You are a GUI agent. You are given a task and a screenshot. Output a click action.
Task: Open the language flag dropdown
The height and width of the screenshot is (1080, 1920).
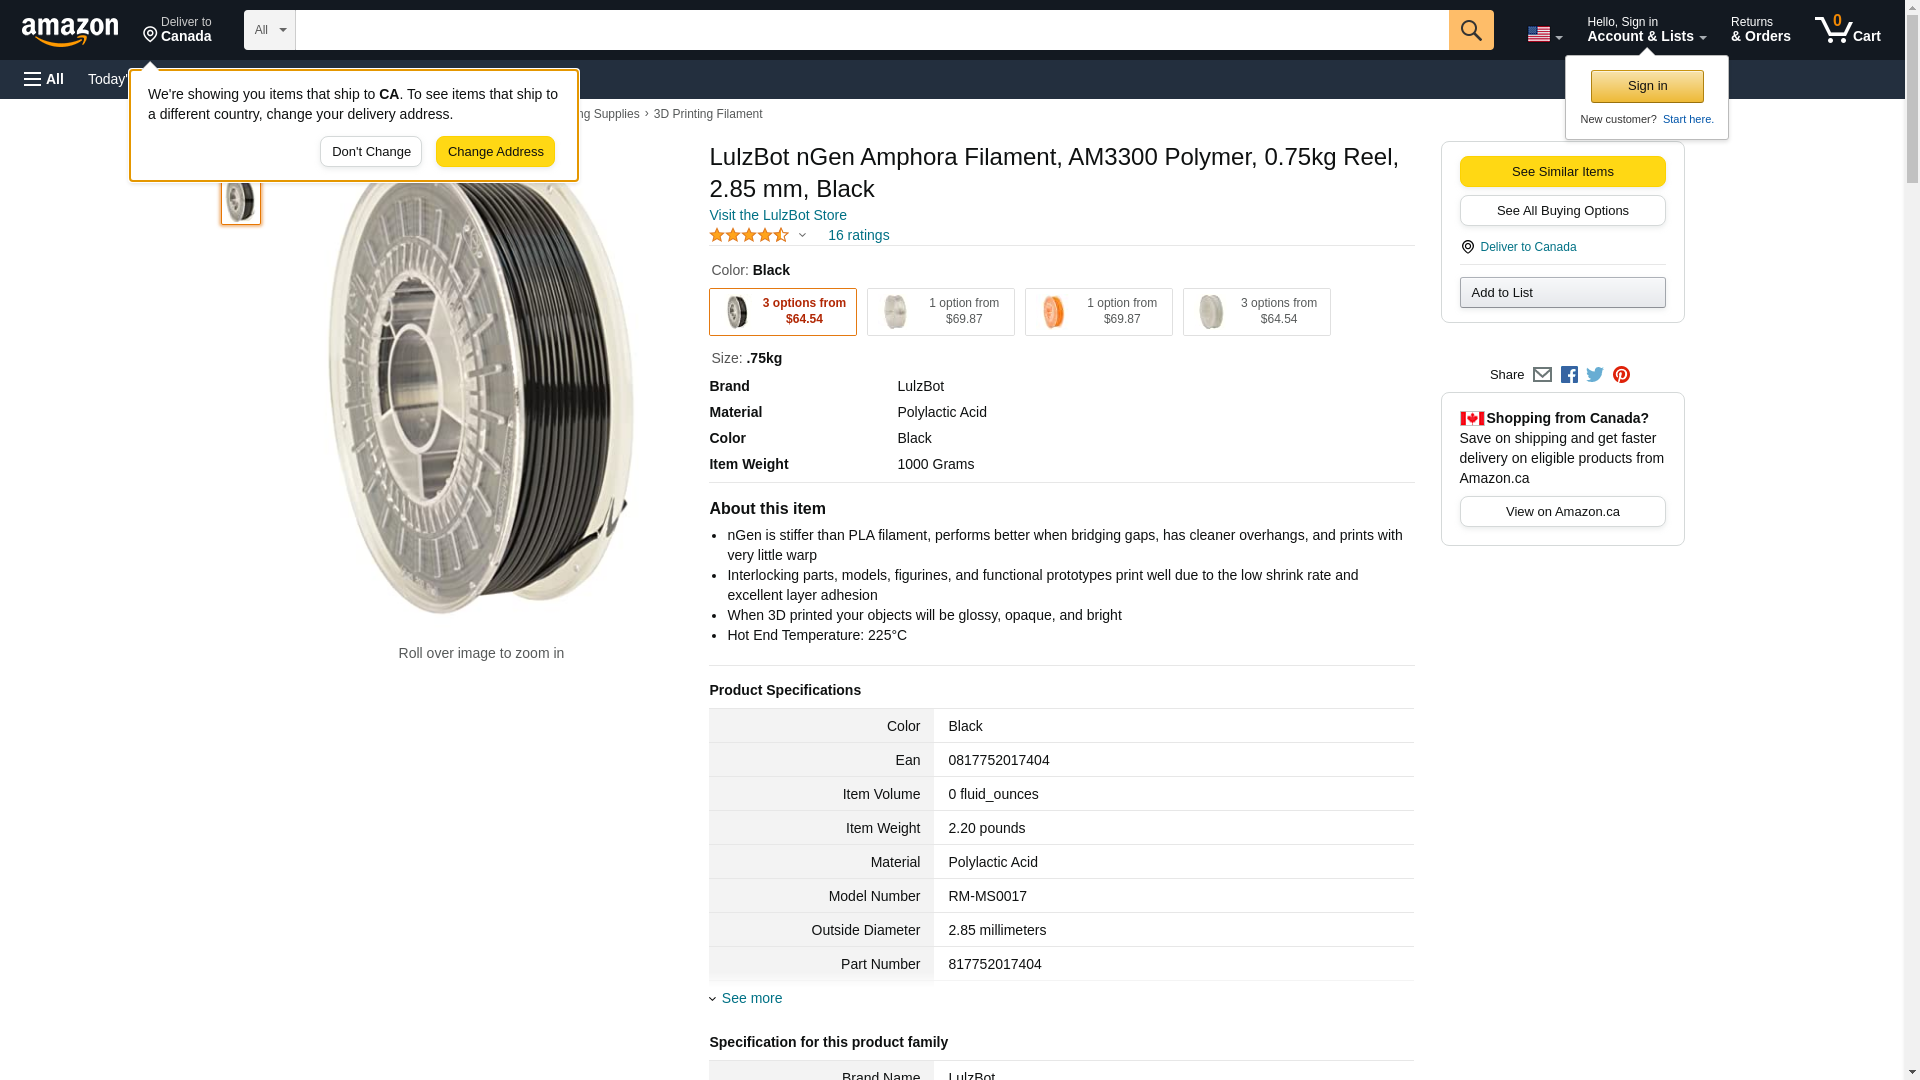tap(1544, 35)
